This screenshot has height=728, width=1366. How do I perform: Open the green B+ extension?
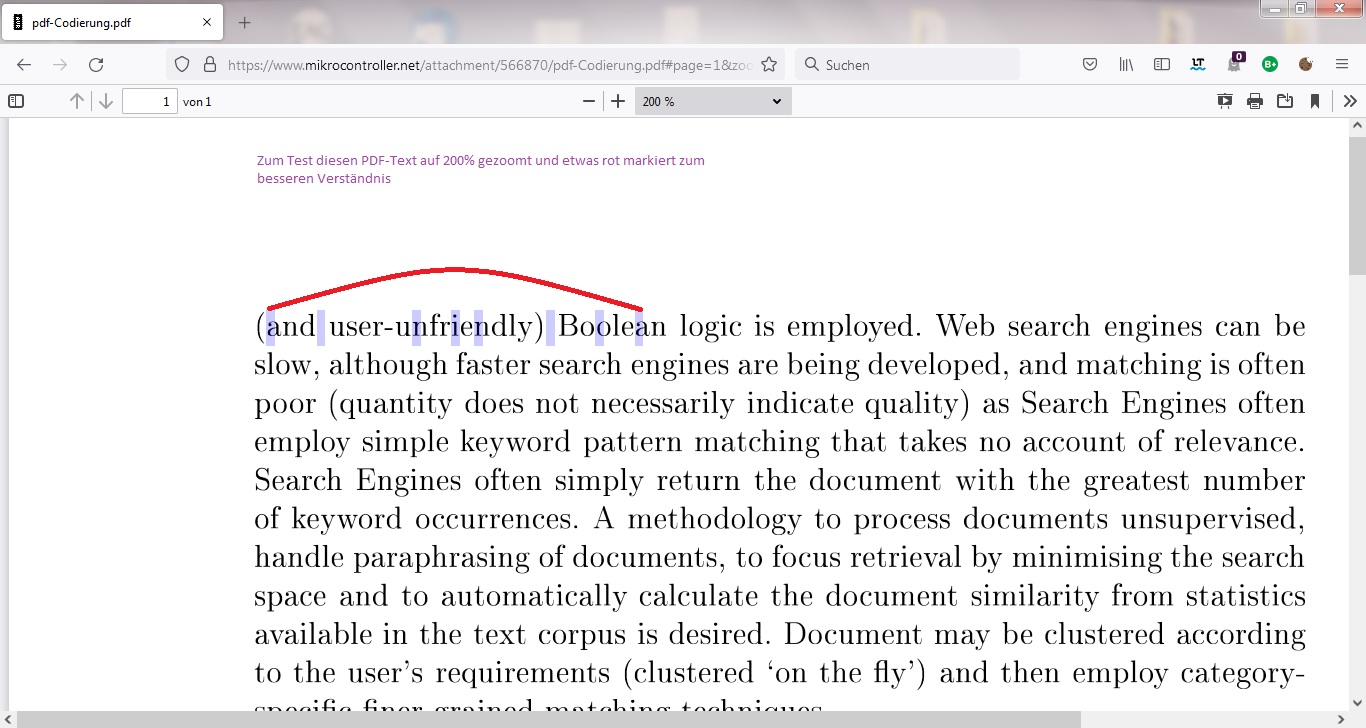click(x=1270, y=64)
